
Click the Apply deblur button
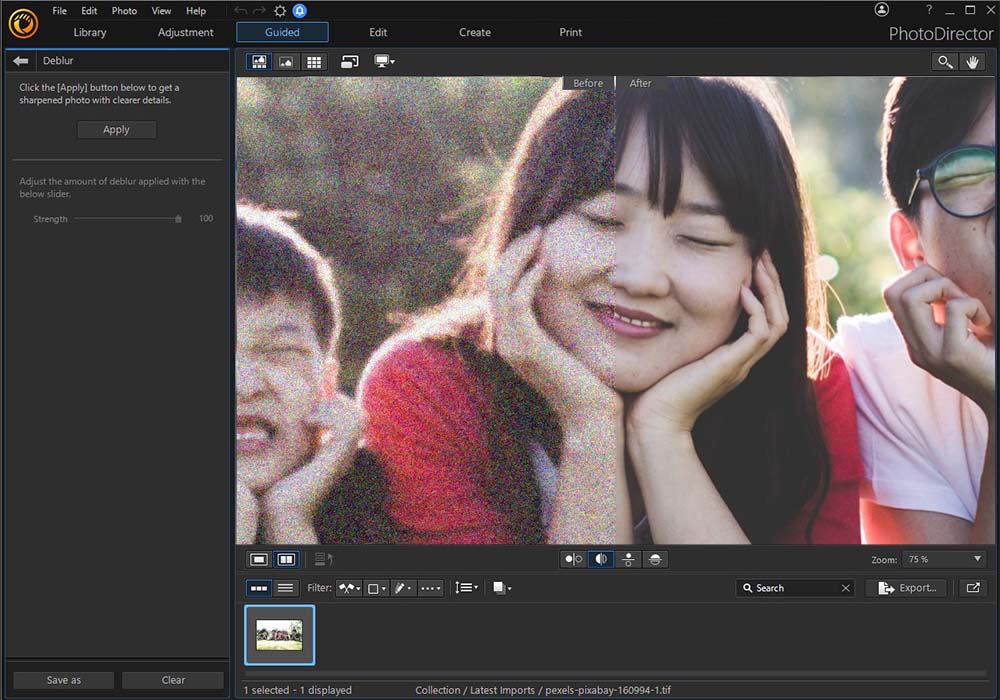coord(116,129)
